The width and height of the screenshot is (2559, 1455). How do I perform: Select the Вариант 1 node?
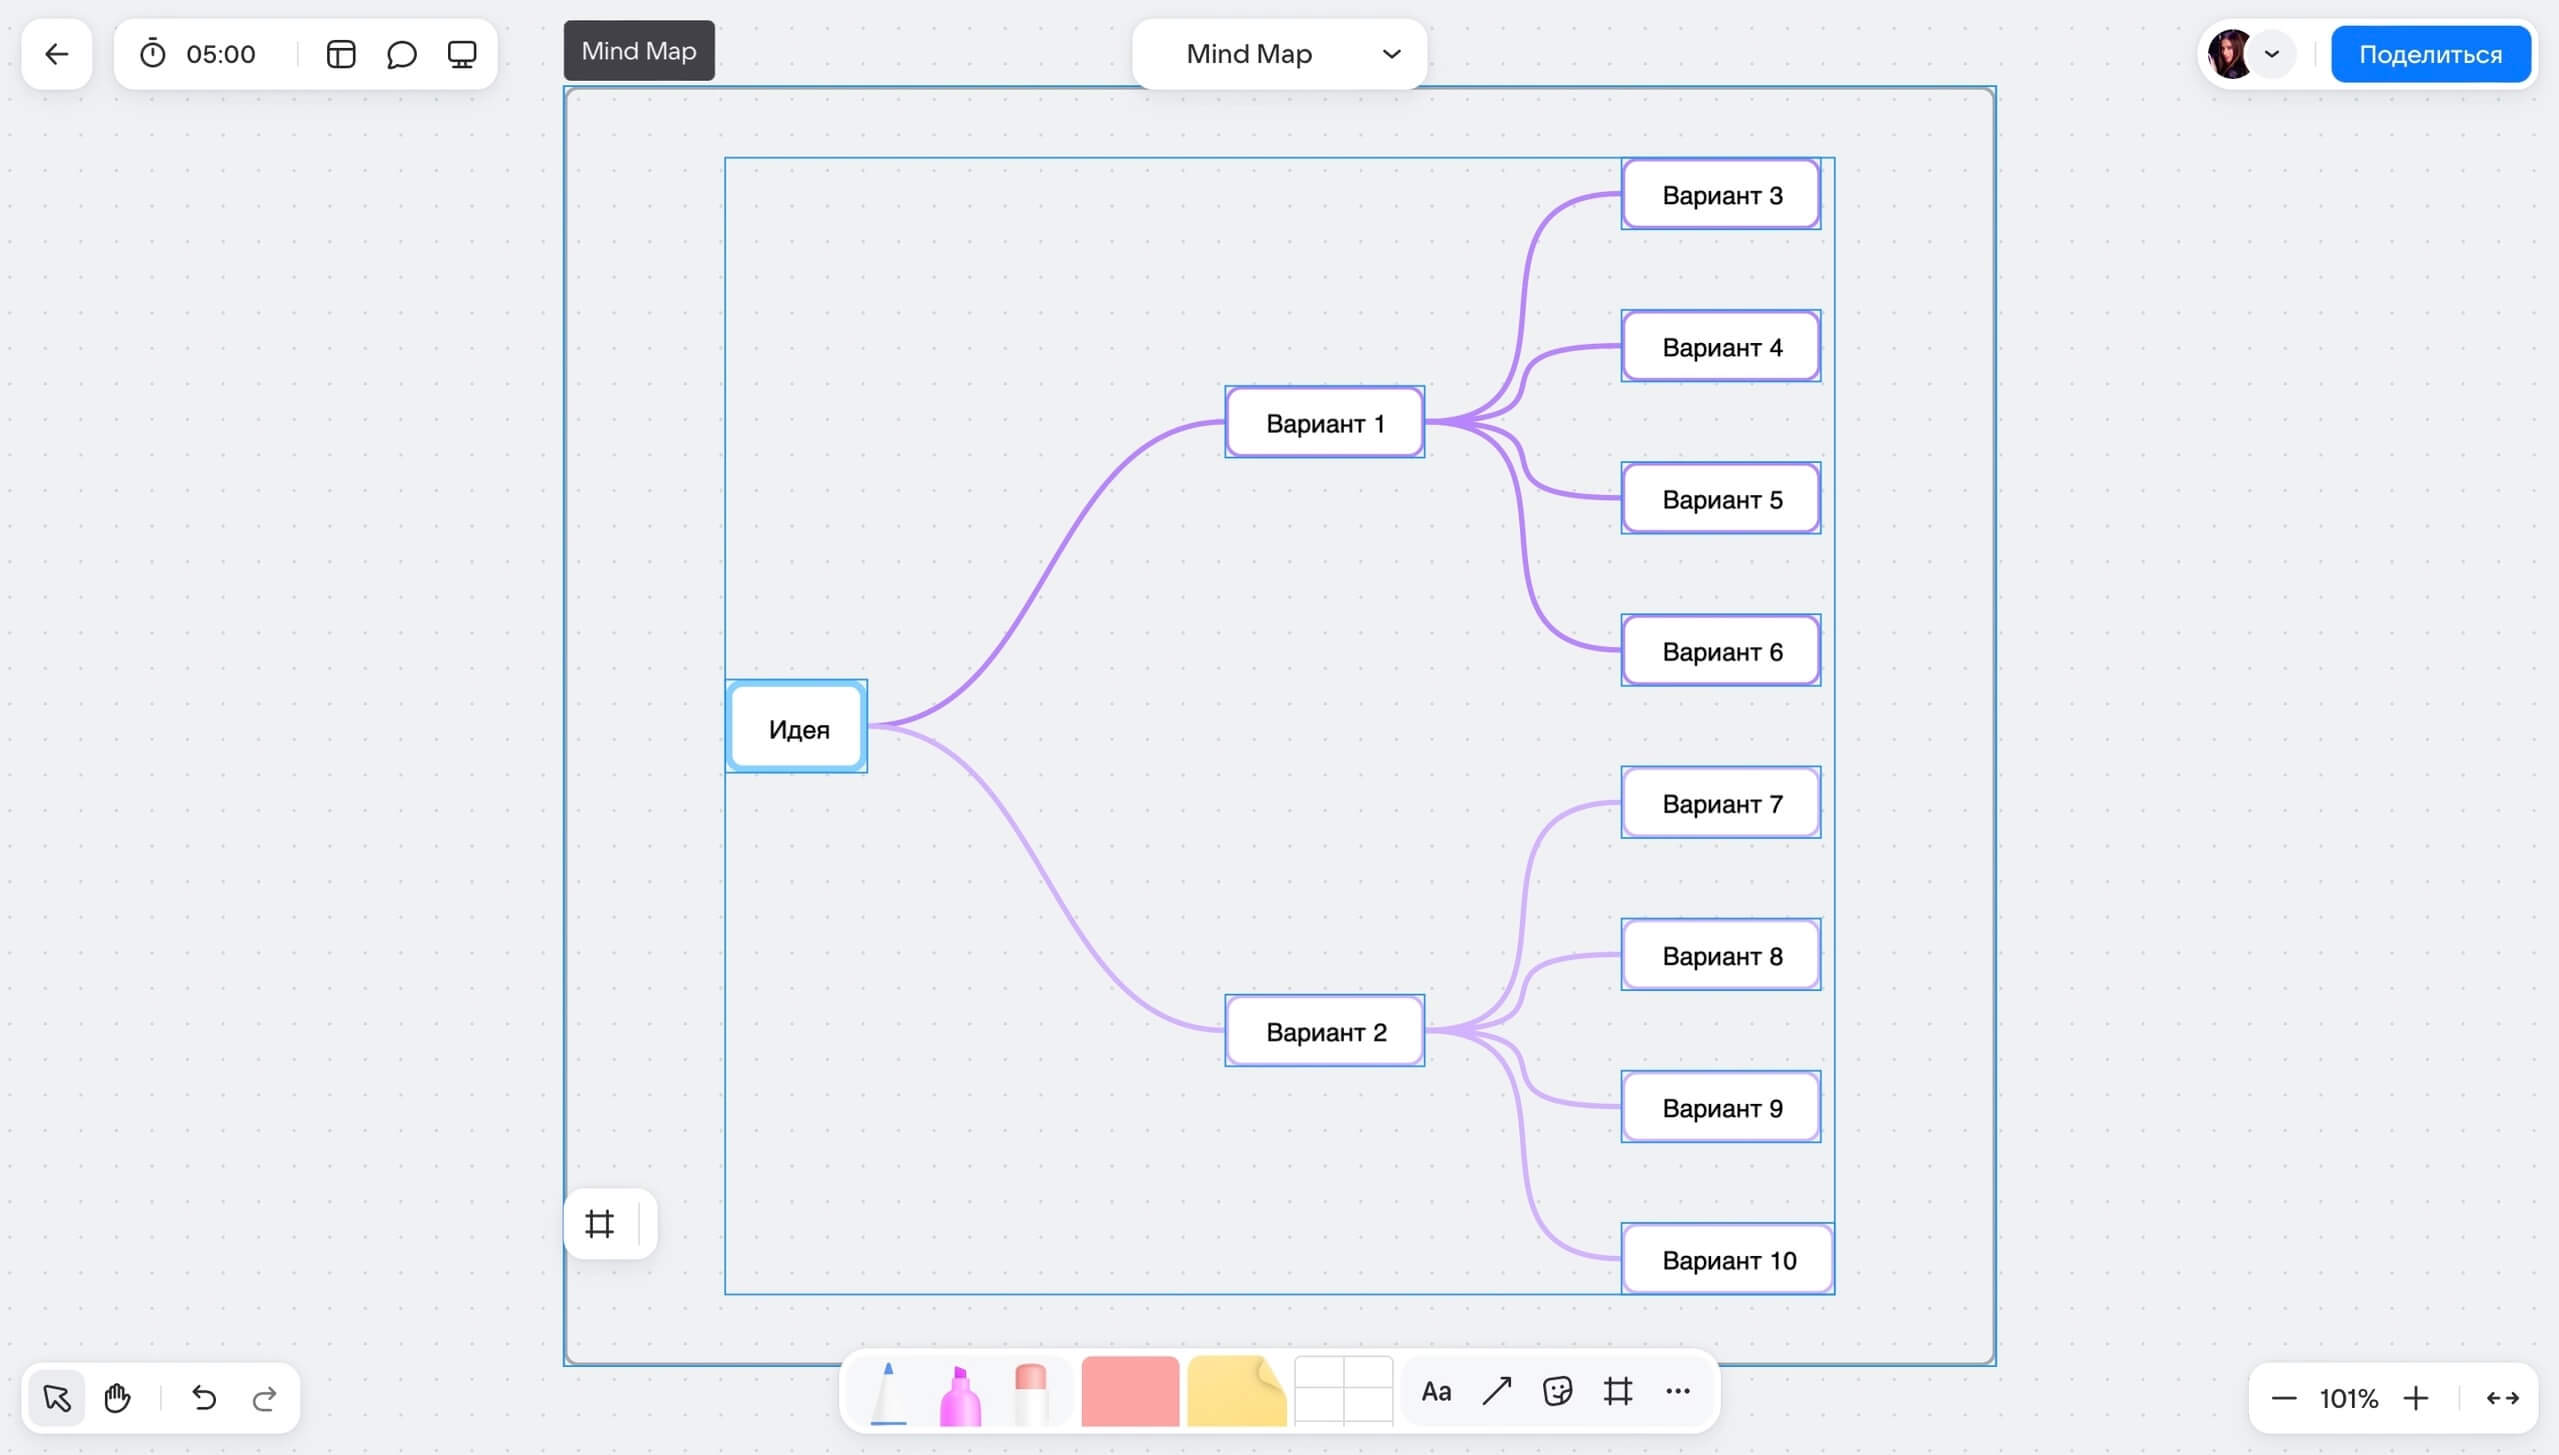1325,422
